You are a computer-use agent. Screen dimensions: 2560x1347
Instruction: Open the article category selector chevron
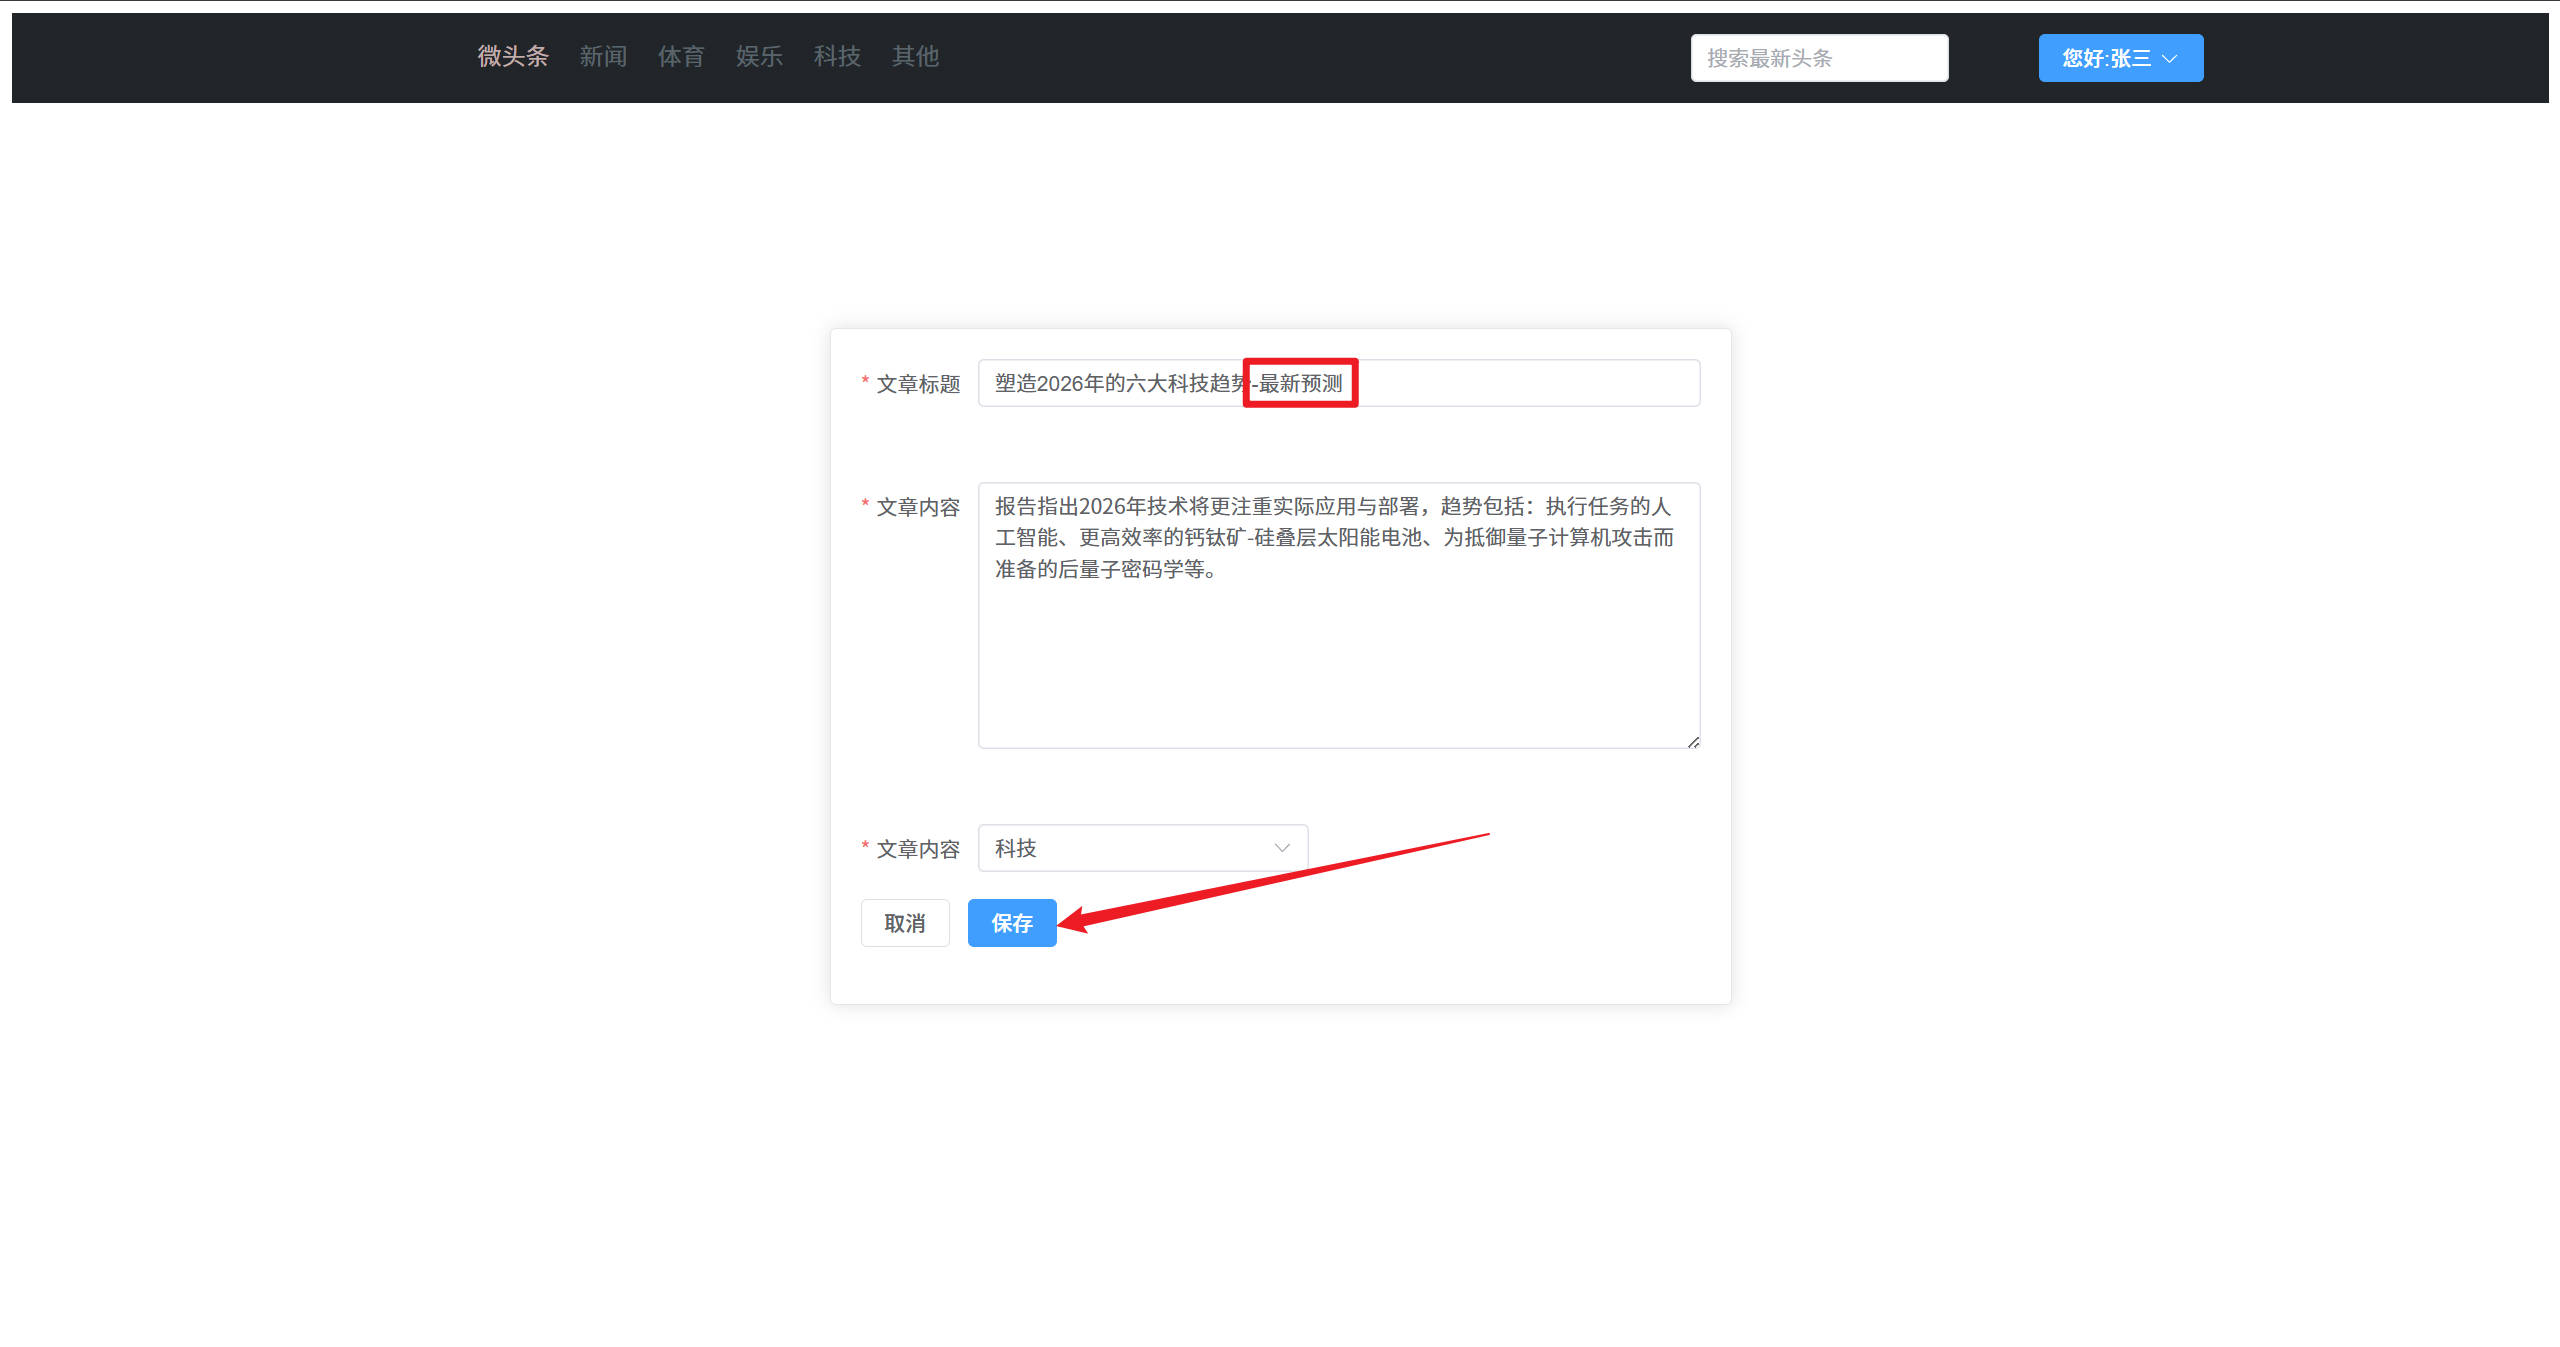click(x=1281, y=847)
